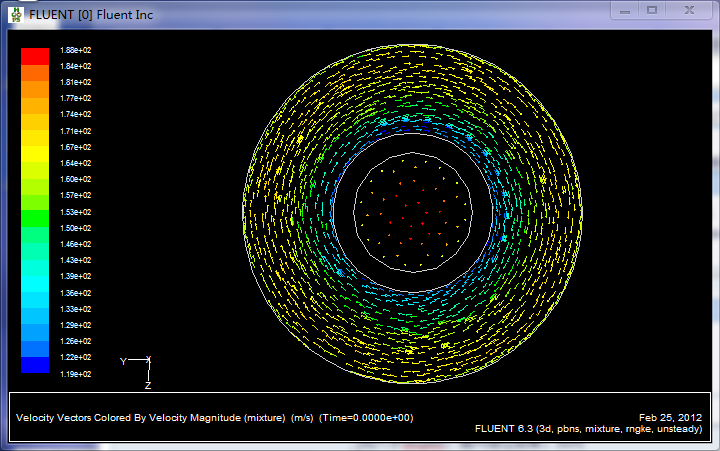Select the 1.81e+02 legend value
720x451 pixels.
pyautogui.click(x=76, y=82)
